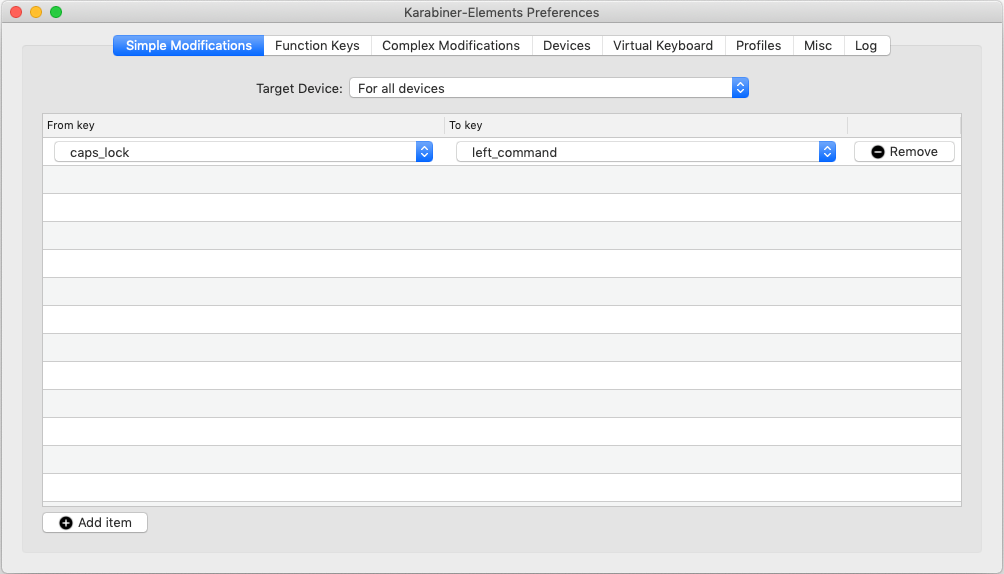Open the Target Device dropdown
The height and width of the screenshot is (574, 1004).
pyautogui.click(x=549, y=88)
